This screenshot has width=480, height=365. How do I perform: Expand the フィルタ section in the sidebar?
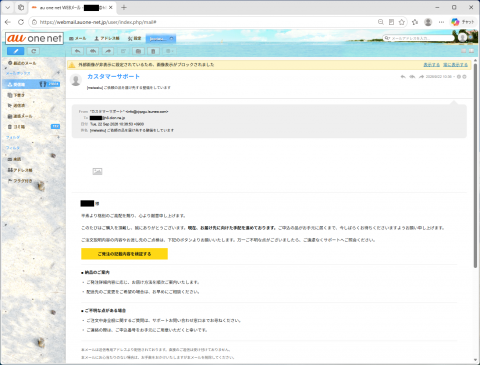point(13,147)
